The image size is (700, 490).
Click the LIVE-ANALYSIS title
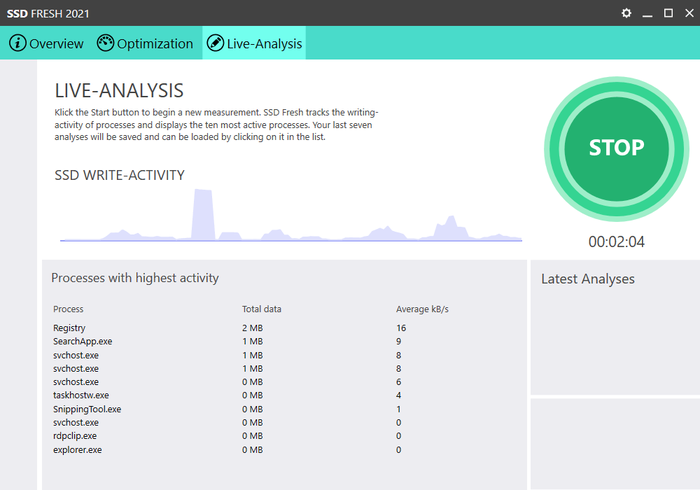(119, 91)
